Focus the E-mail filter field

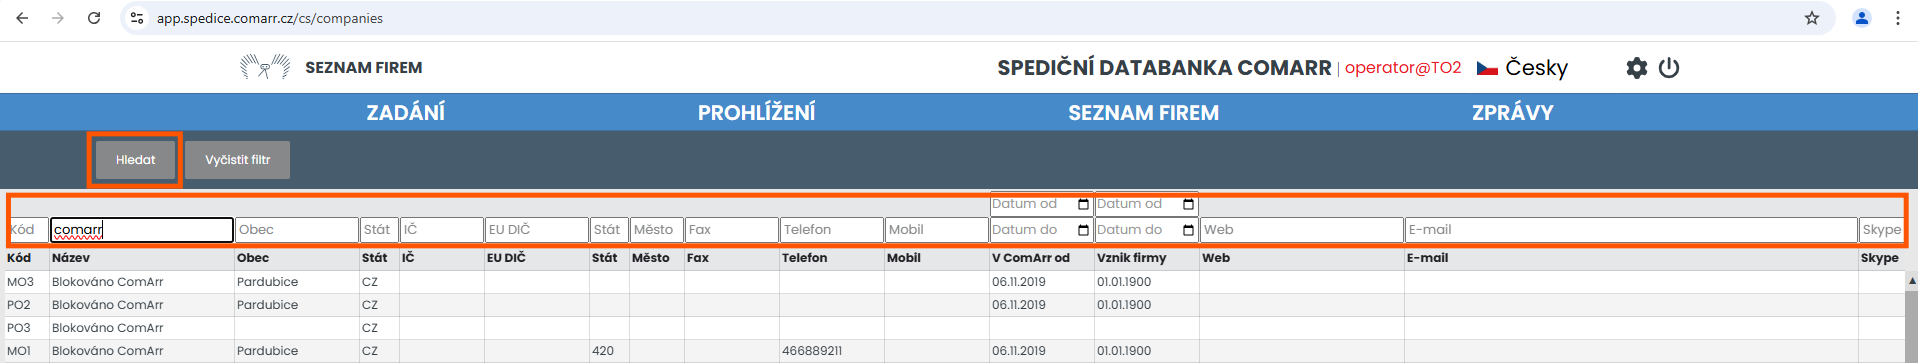click(1631, 230)
